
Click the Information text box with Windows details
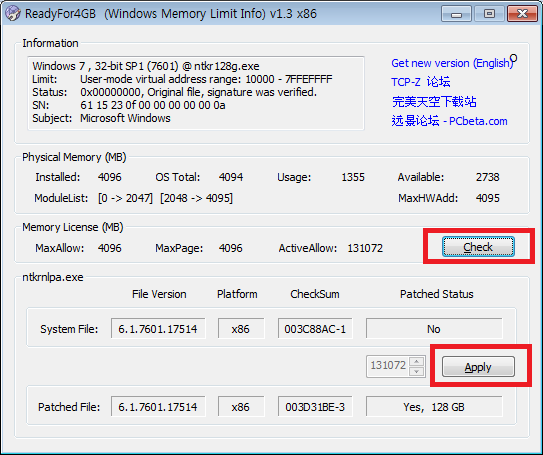tap(196, 93)
